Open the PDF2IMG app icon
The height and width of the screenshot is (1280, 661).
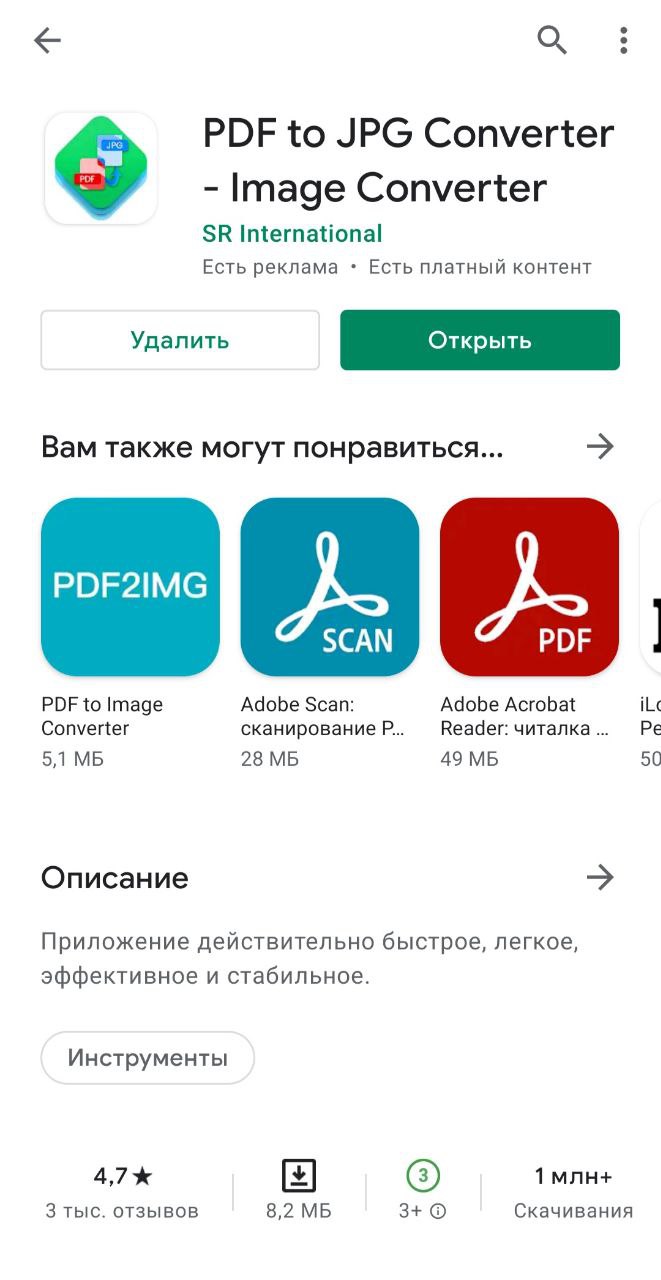point(130,587)
